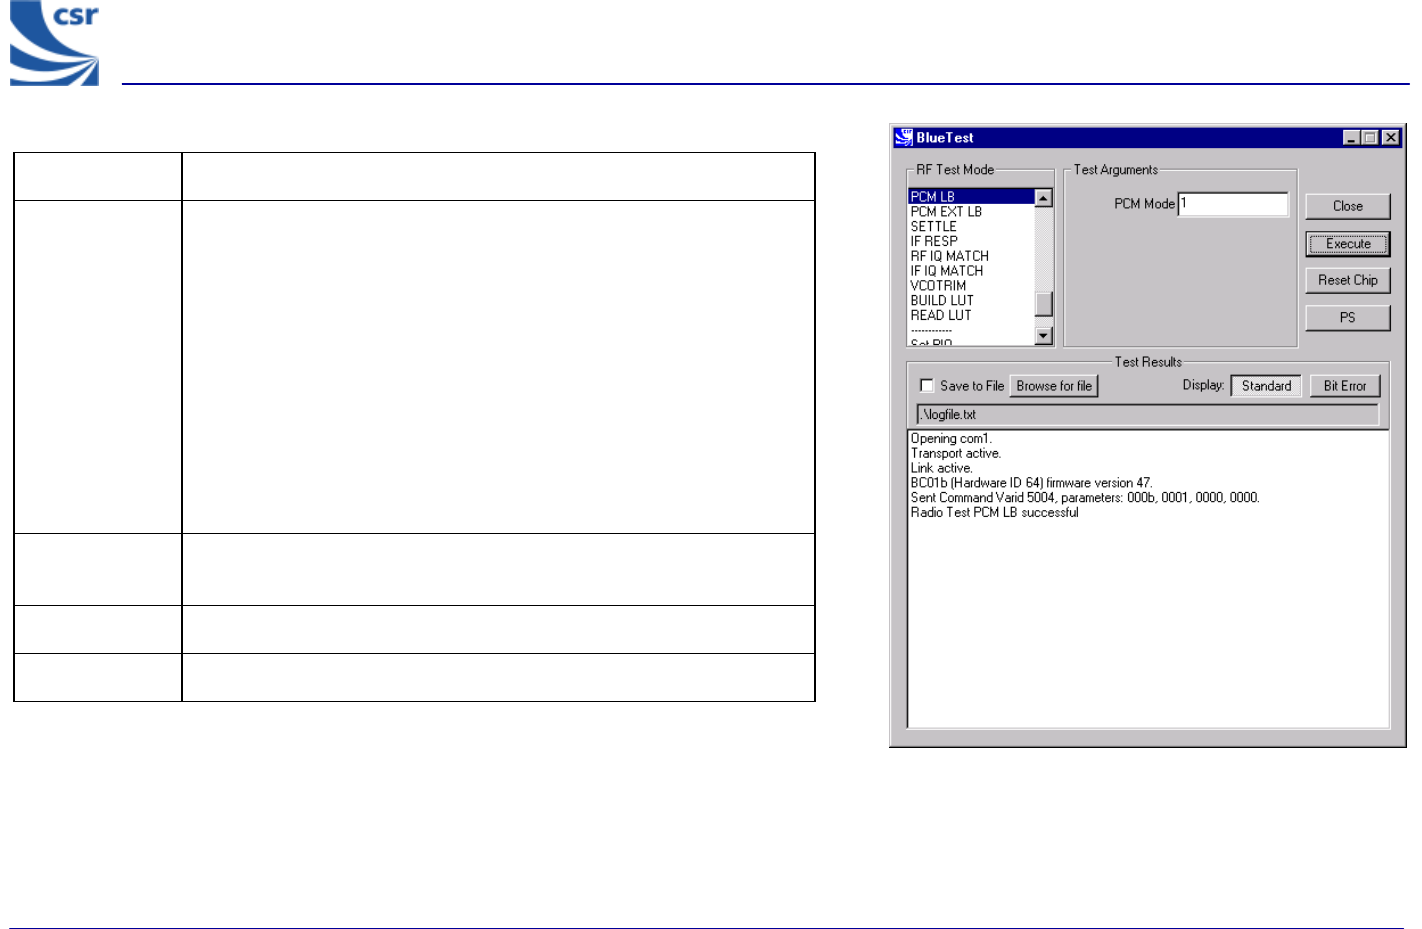
Task: Click Browse for file button
Action: pyautogui.click(x=1054, y=386)
